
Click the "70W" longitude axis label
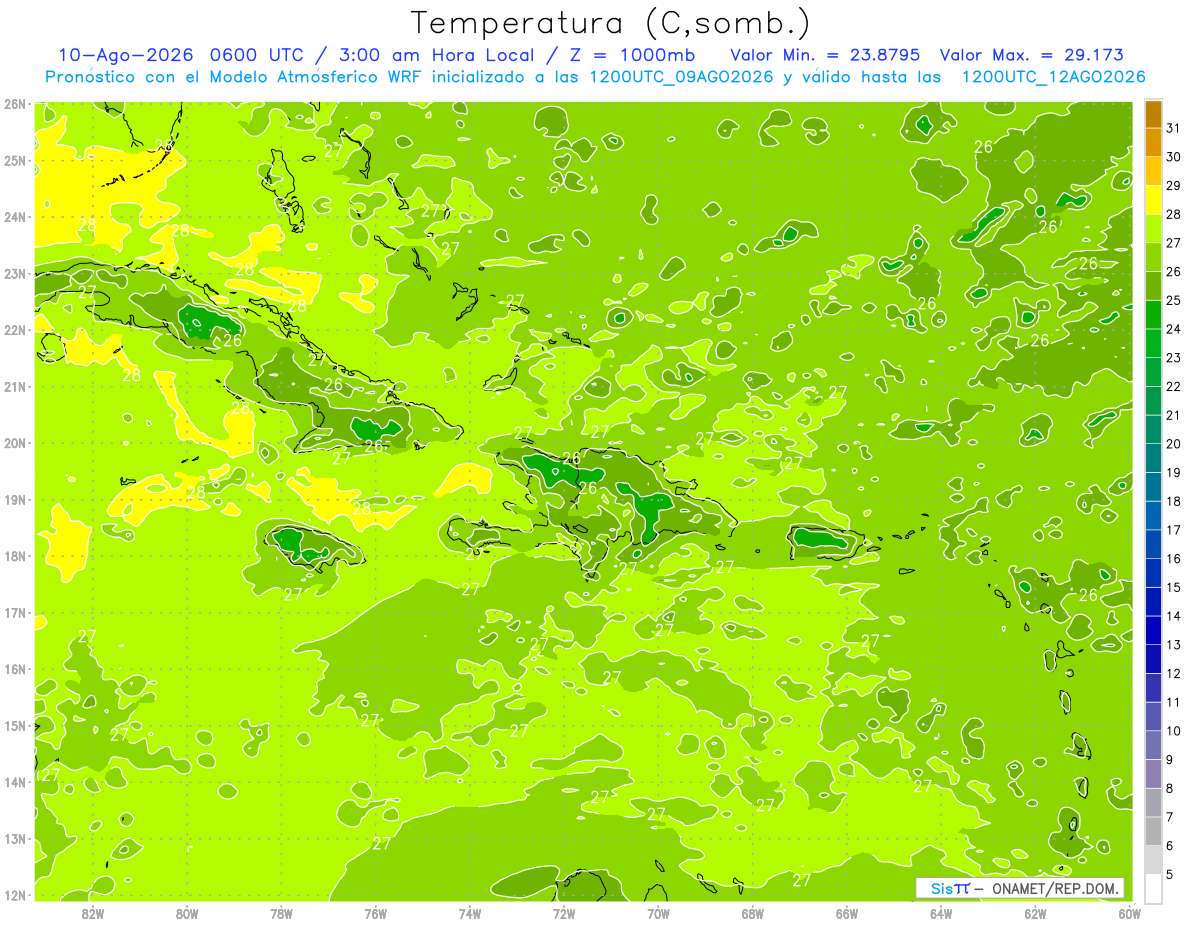[x=658, y=913]
